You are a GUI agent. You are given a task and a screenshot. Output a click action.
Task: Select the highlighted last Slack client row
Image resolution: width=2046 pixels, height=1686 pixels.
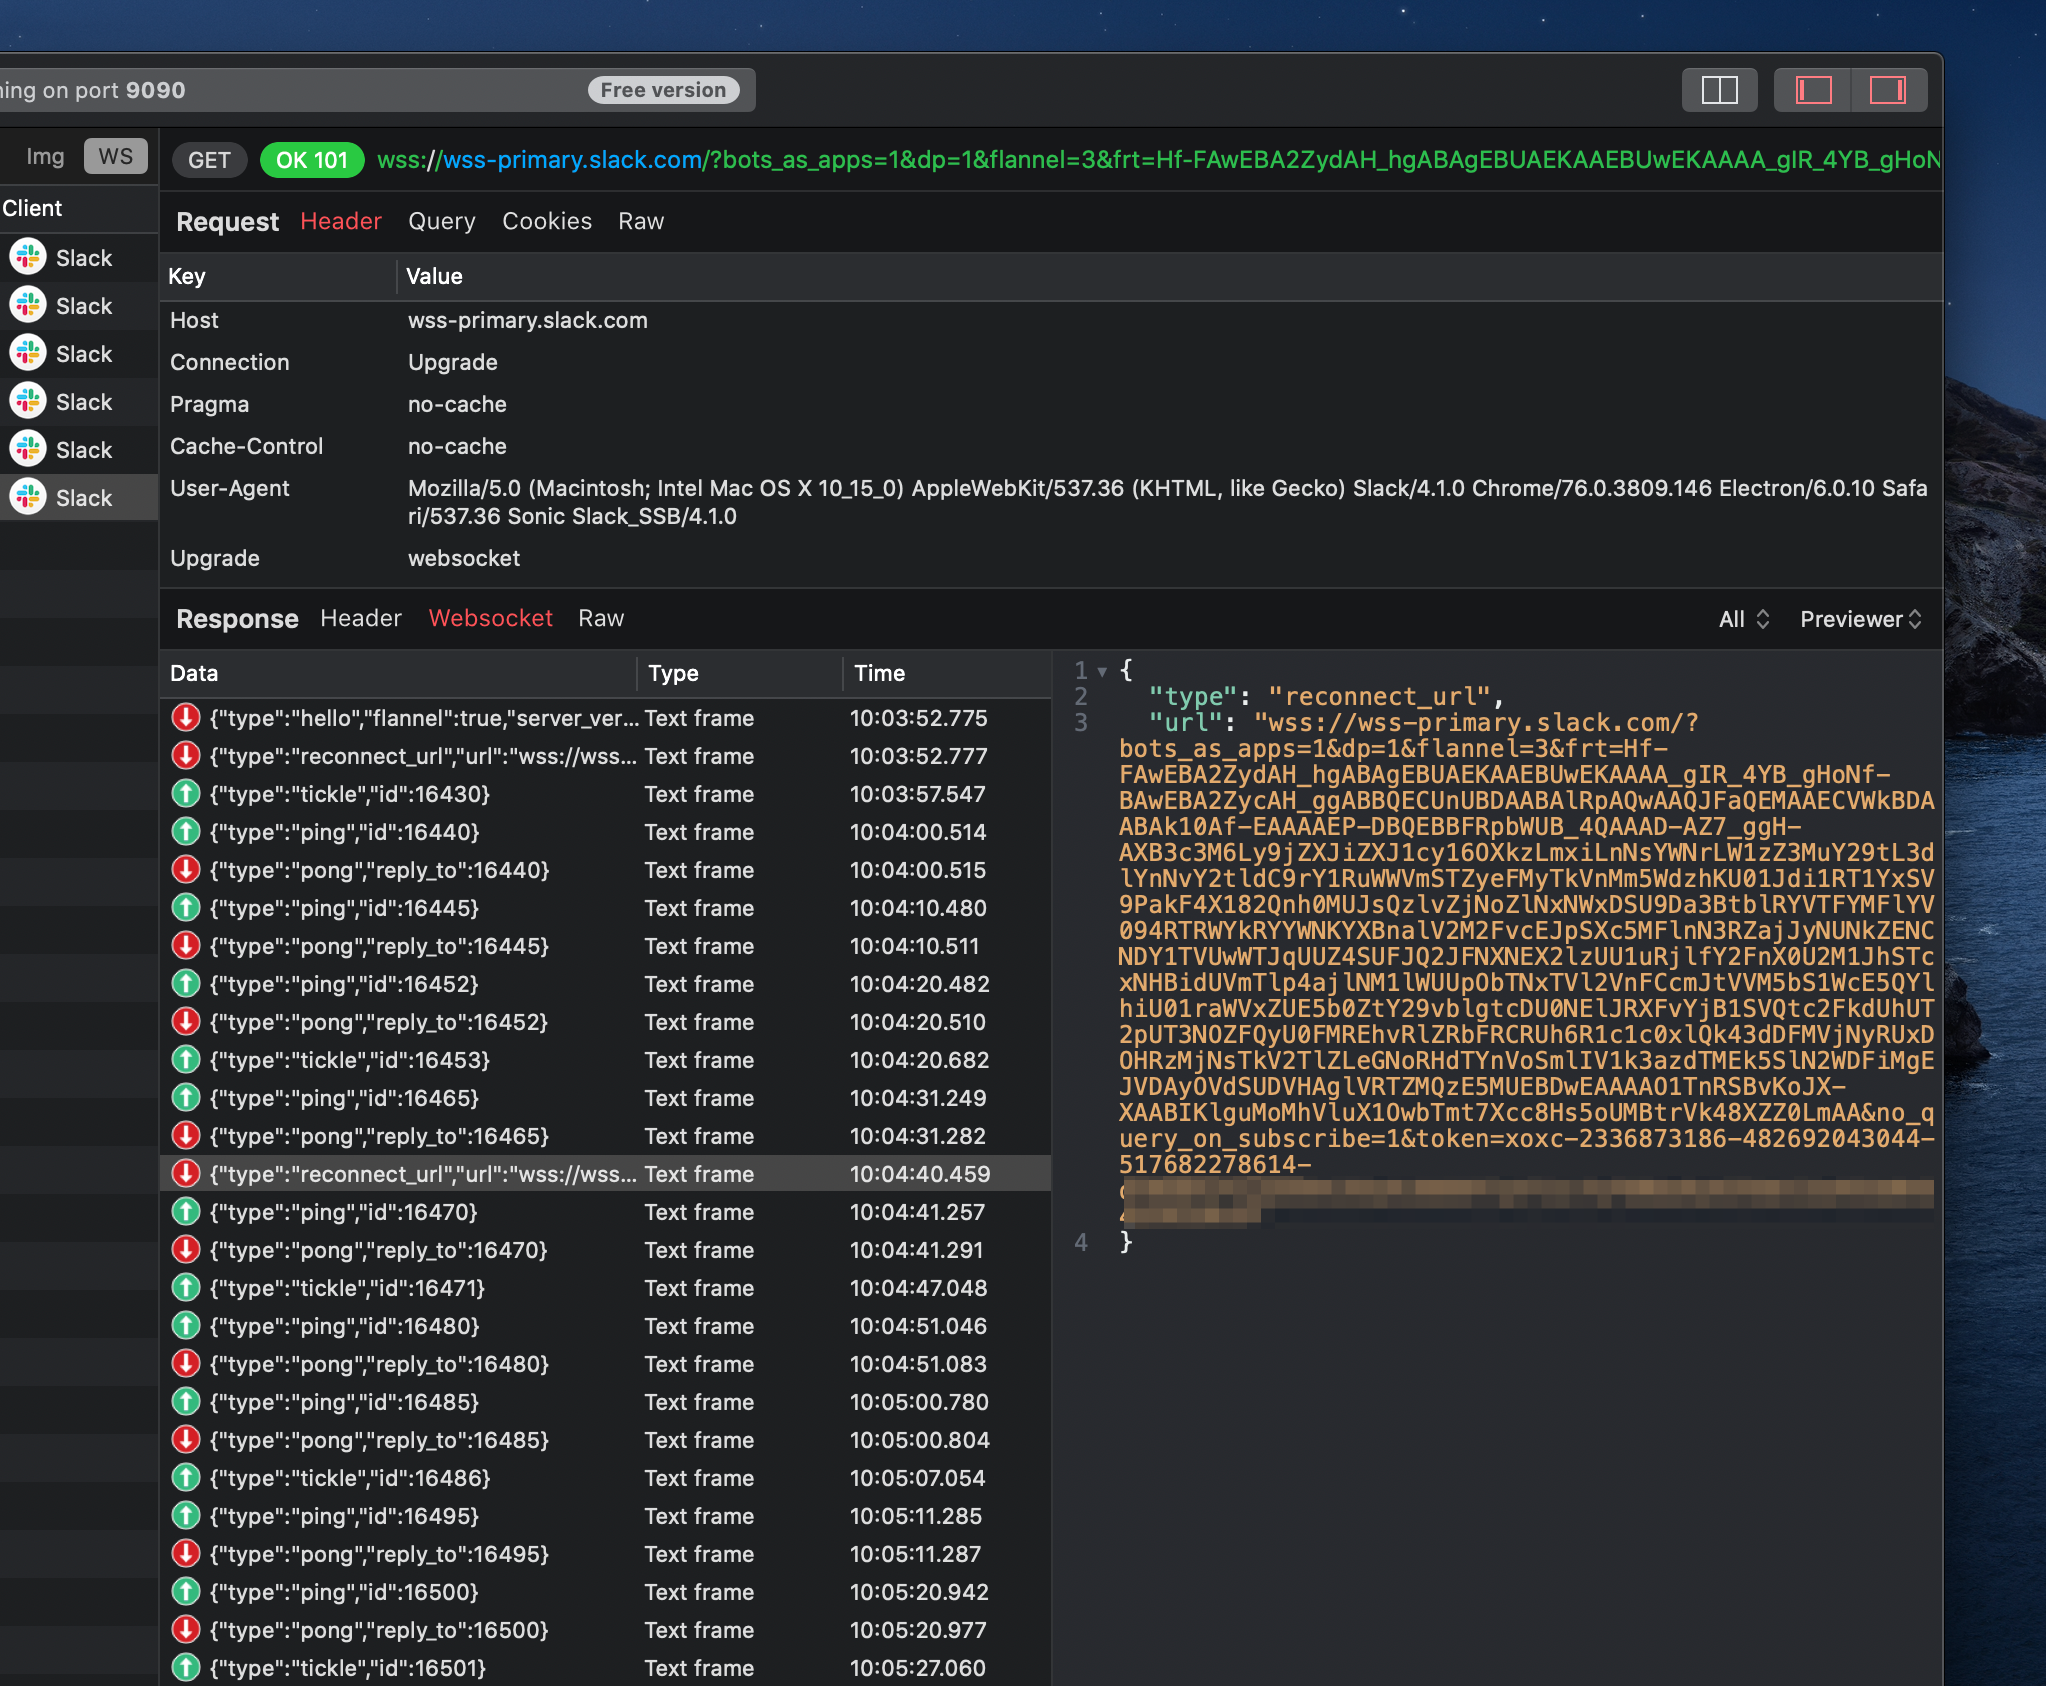tap(79, 497)
